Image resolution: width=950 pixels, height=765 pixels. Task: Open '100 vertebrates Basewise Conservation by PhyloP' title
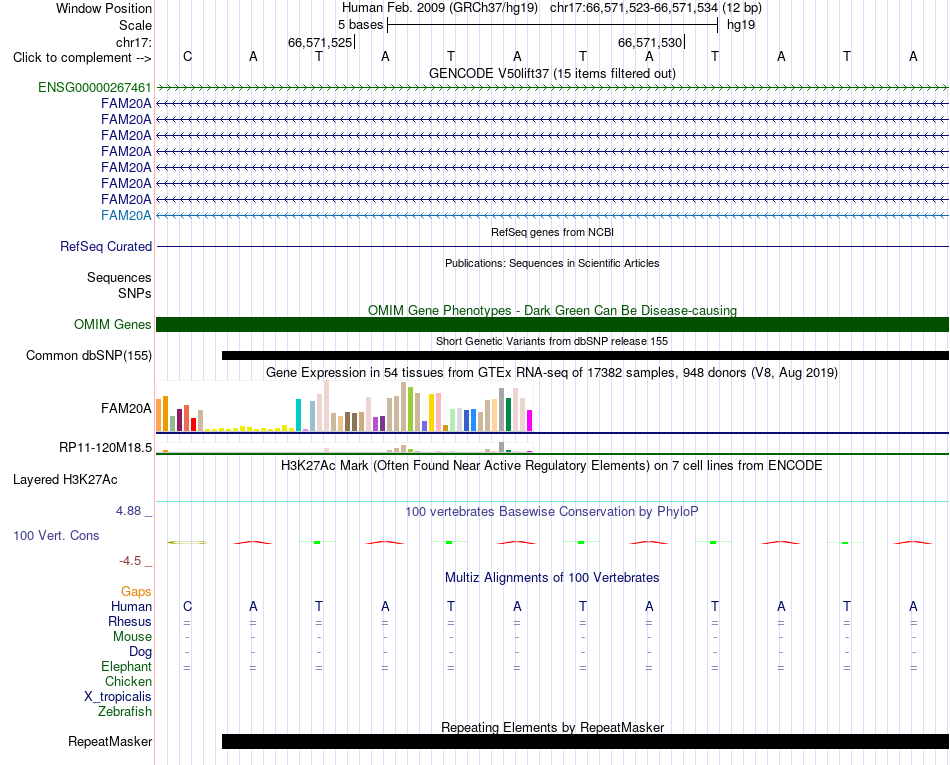coord(552,511)
